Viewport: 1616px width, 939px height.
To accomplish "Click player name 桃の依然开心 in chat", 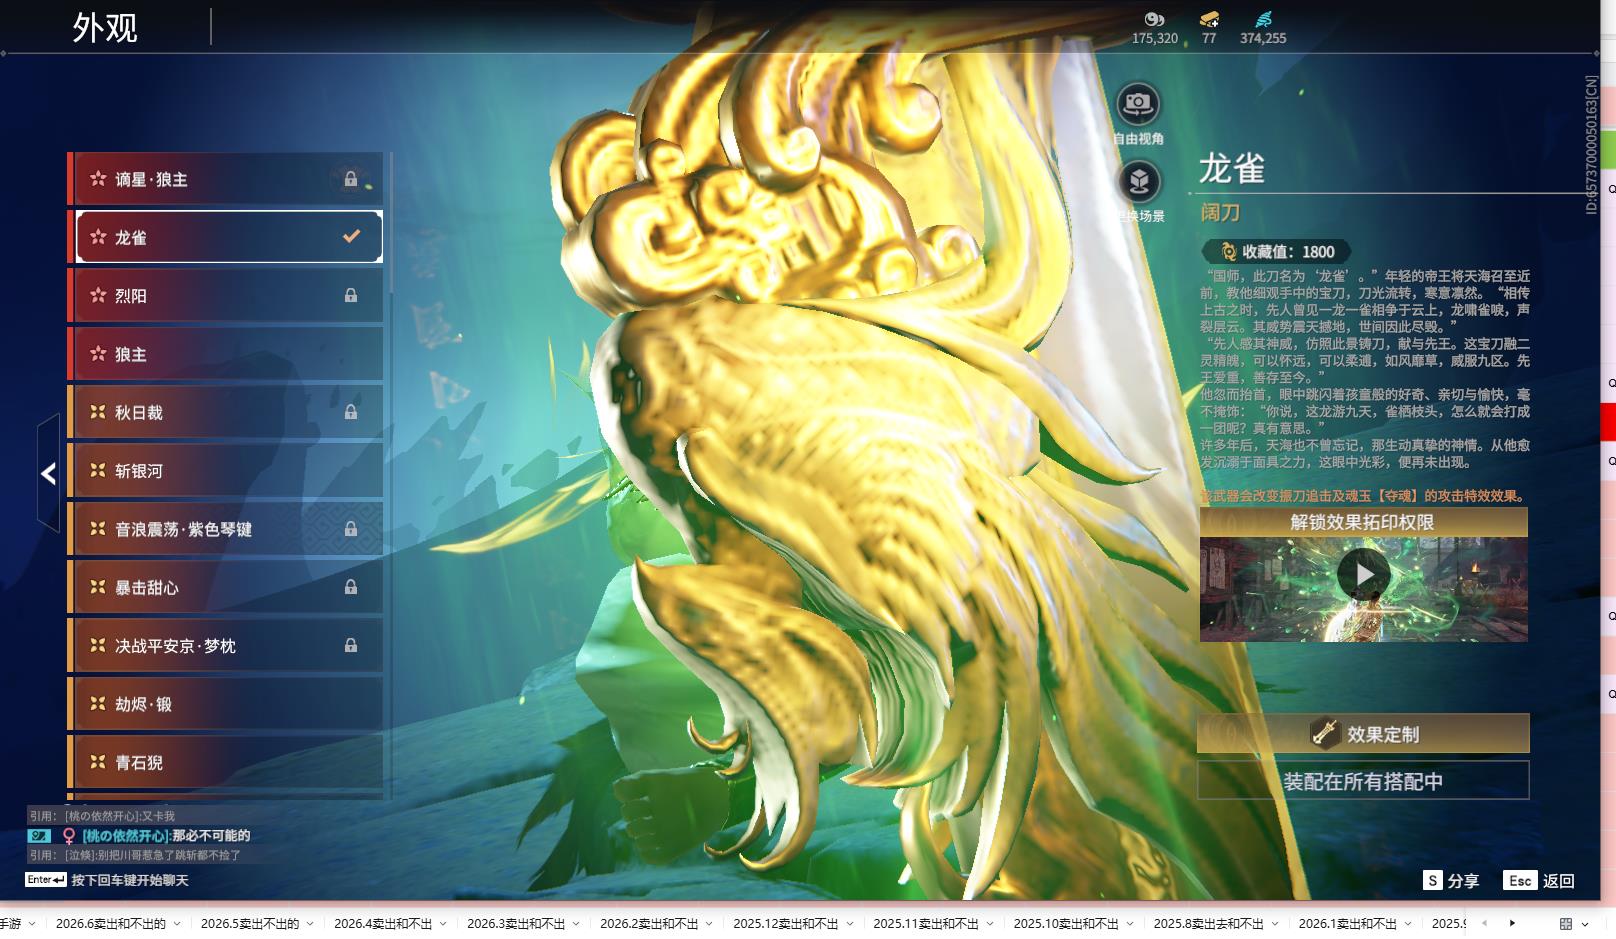I will coord(125,836).
